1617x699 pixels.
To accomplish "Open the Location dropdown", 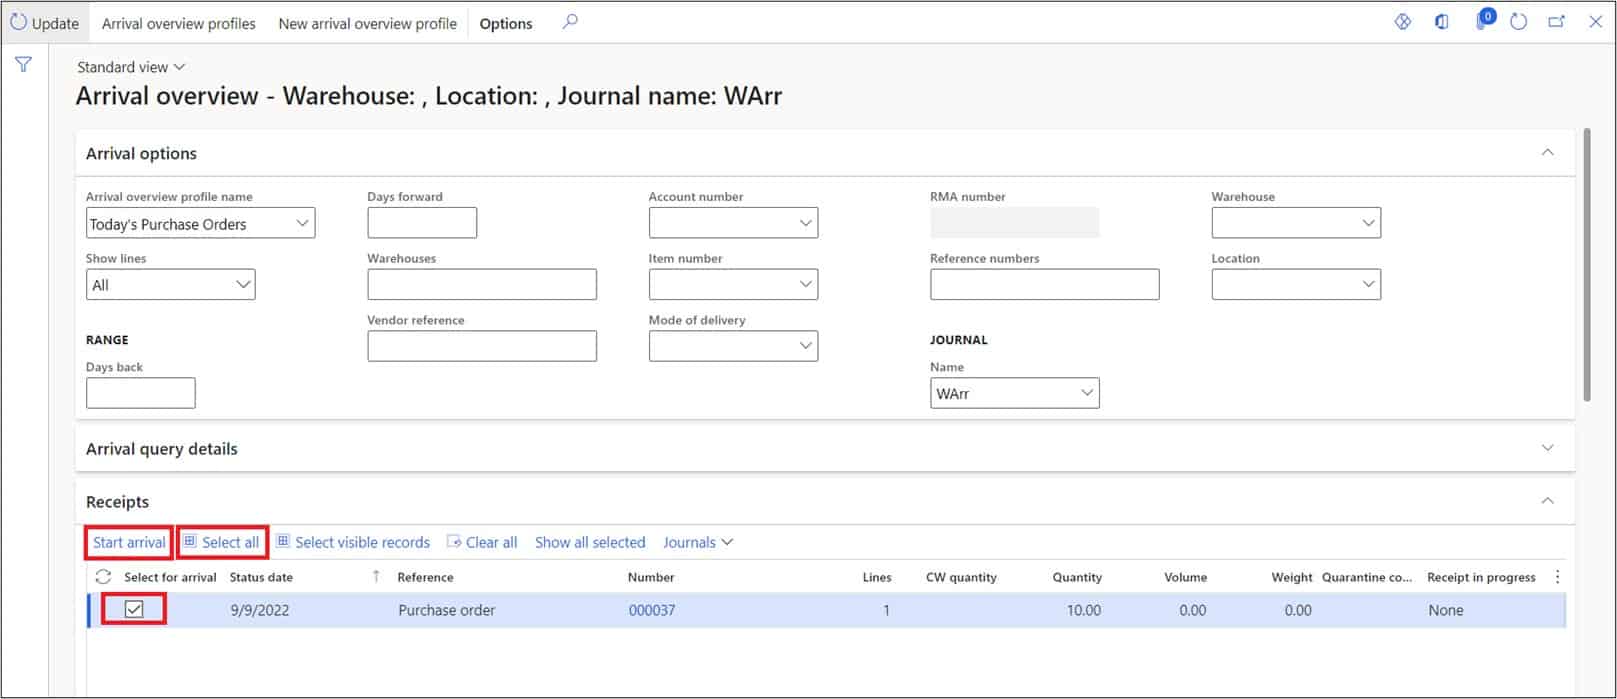I will (1368, 285).
